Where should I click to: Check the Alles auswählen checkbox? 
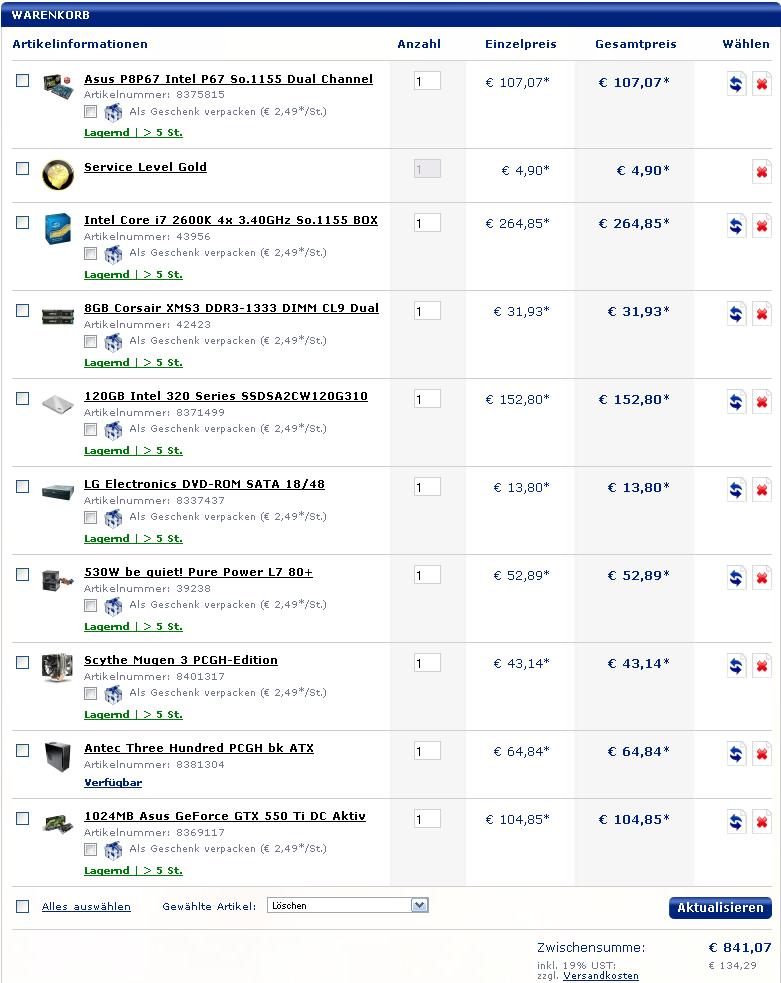click(x=23, y=907)
